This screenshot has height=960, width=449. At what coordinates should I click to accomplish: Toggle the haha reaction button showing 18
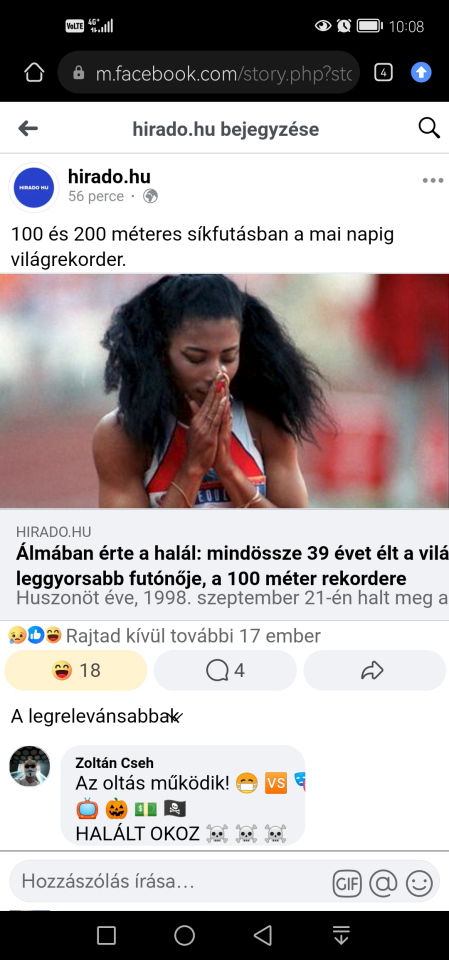(x=76, y=670)
